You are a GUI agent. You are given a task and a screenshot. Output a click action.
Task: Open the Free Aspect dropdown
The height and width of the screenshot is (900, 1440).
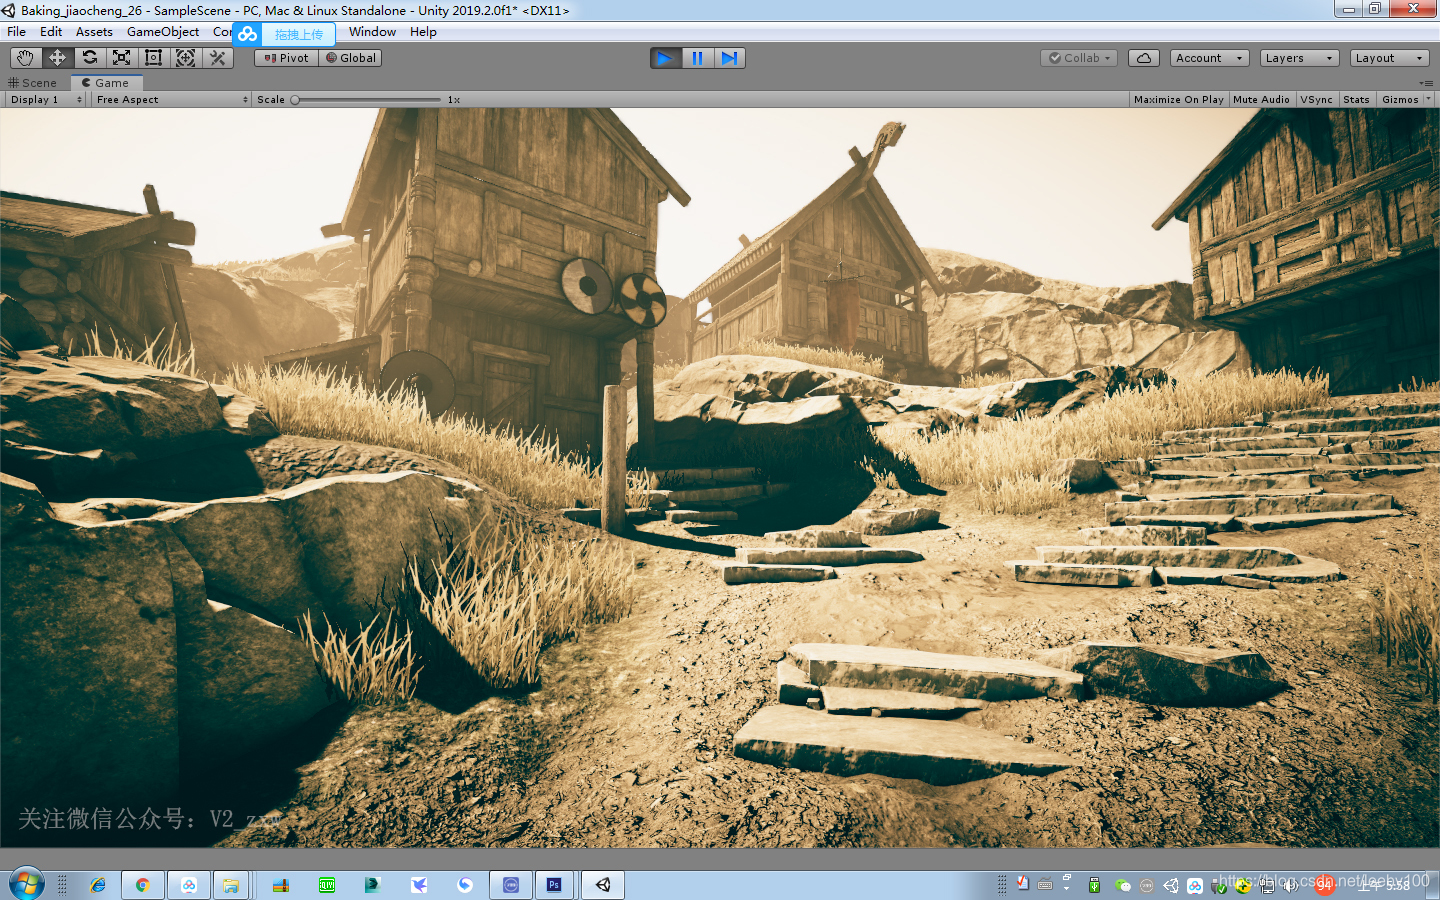pos(172,100)
